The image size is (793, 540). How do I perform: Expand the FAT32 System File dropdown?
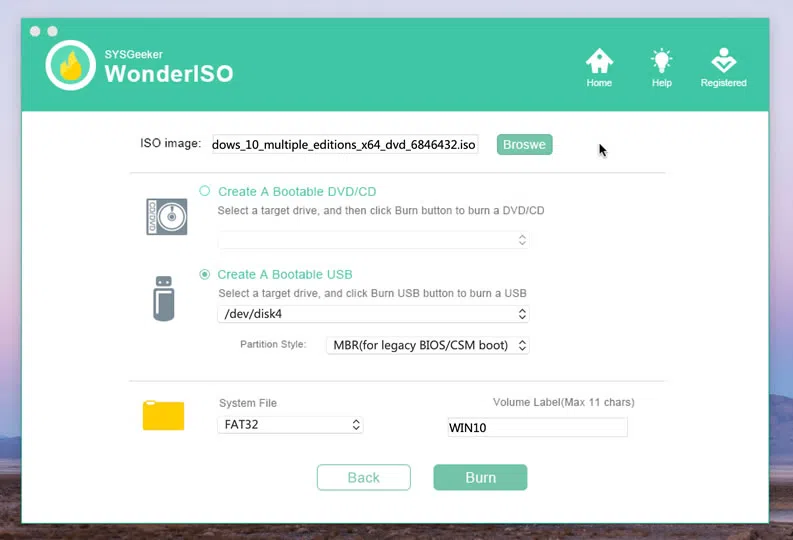click(290, 425)
